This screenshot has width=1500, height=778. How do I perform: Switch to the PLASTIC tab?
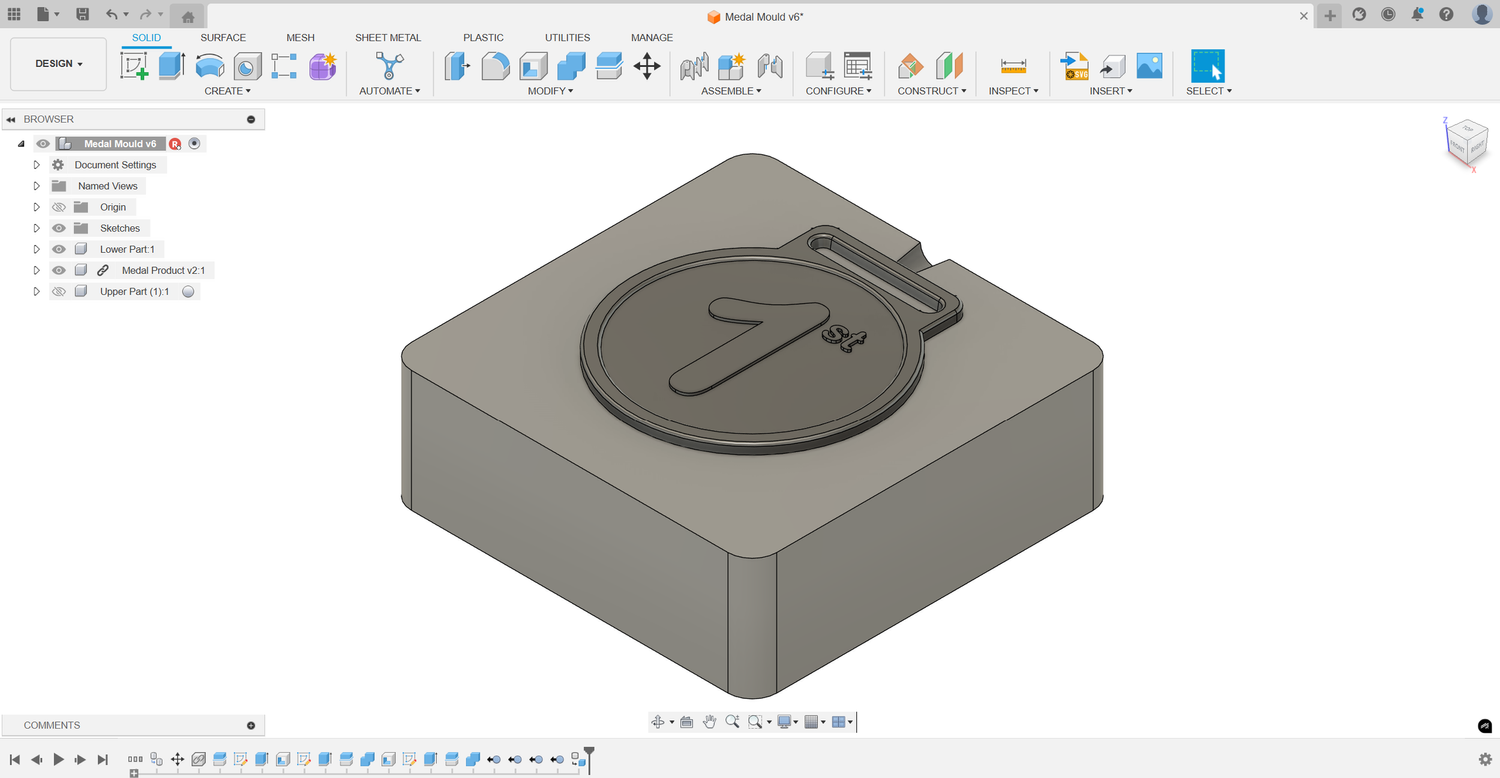pos(483,38)
